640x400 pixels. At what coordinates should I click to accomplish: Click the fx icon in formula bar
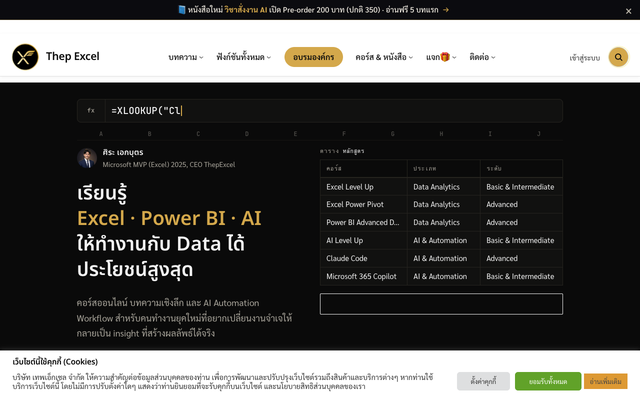[x=91, y=111]
